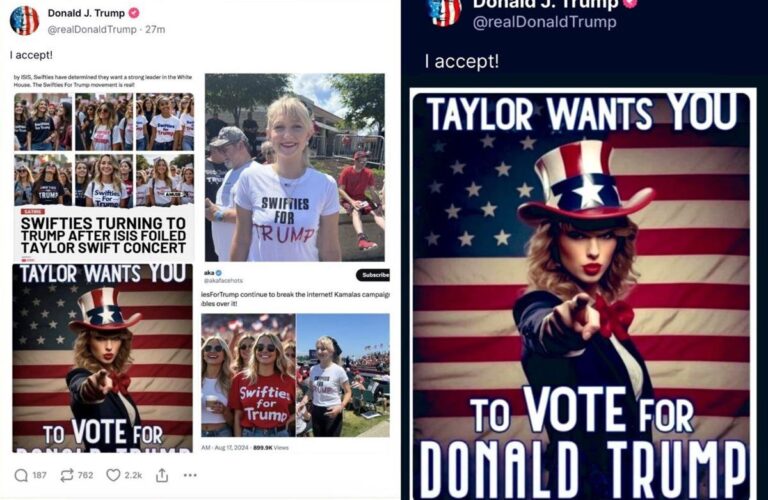
Task: Open the @realDonaldTrump handle in dark post
Action: coord(544,22)
